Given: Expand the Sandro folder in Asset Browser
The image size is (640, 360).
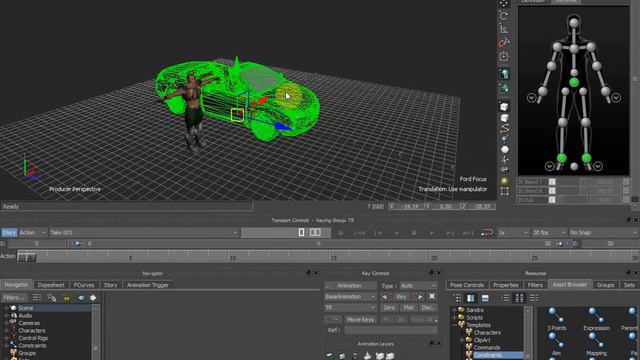Looking at the screenshot, I should click(454, 310).
